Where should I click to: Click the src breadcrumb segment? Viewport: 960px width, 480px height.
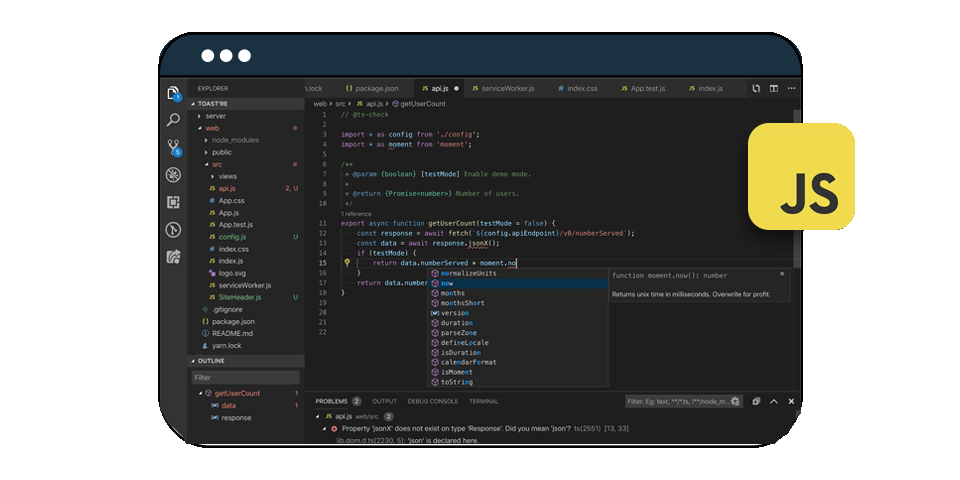[340, 103]
